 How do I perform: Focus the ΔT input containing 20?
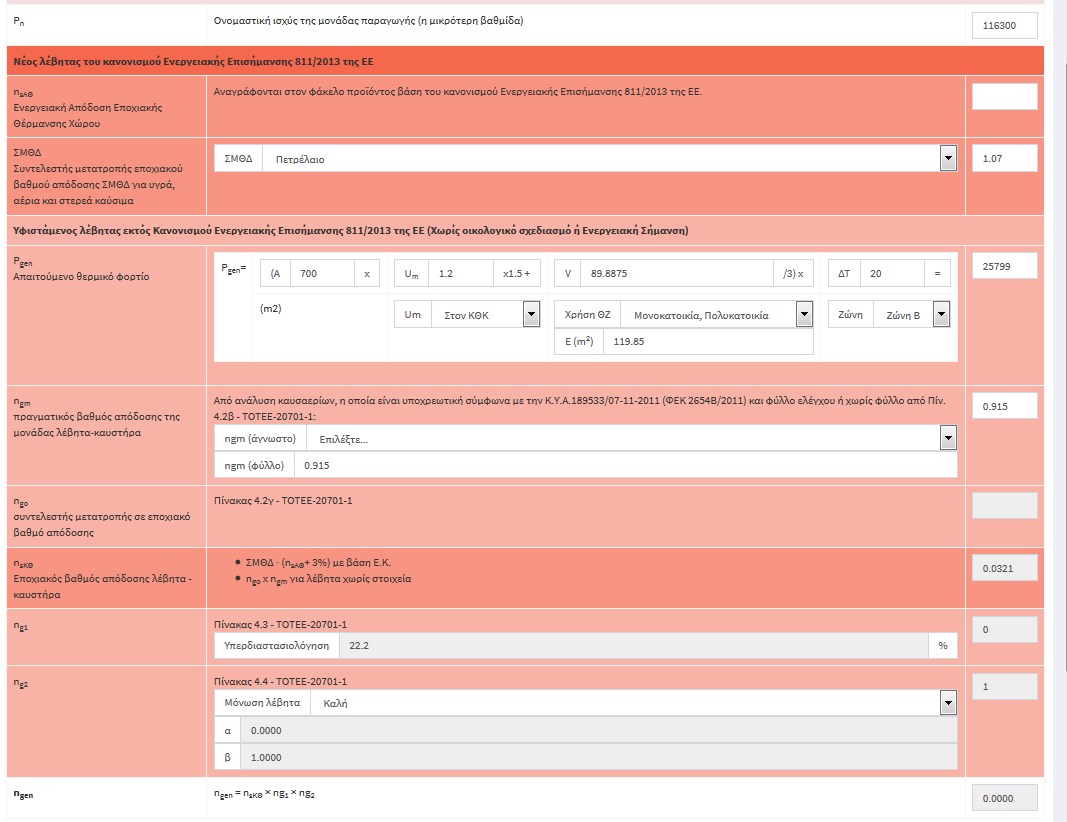[893, 274]
